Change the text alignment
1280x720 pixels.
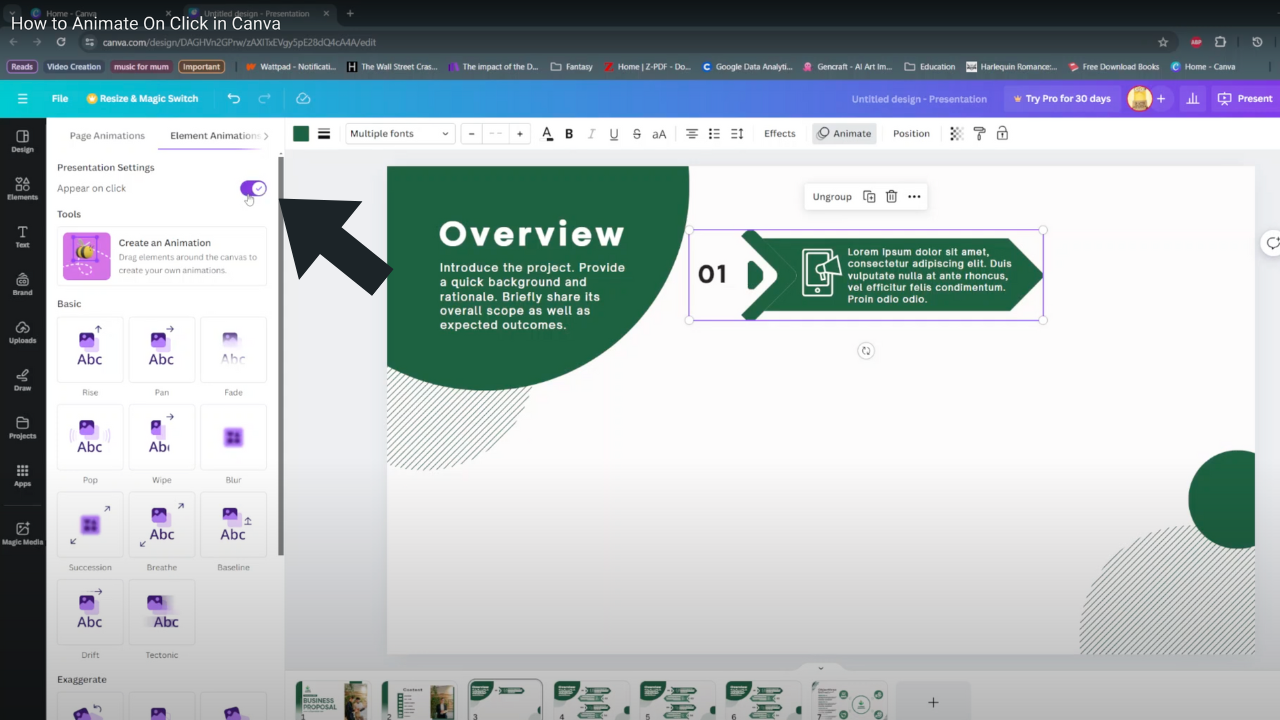[691, 134]
